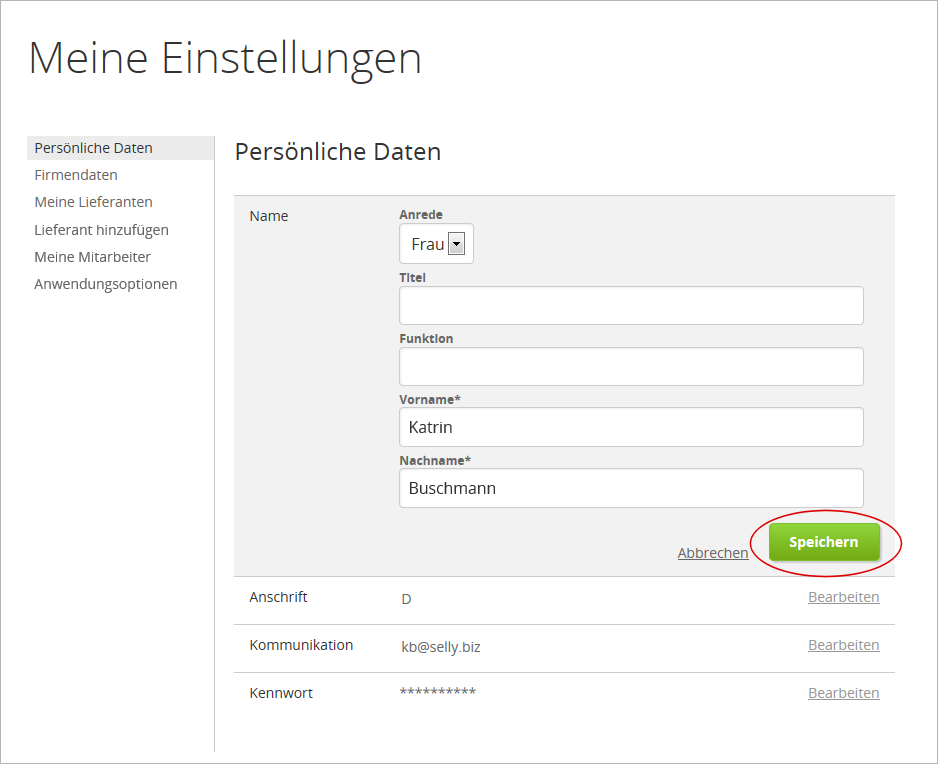Viewport: 938px width, 764px height.
Task: Open Bearbeiten for the Kennwort row
Action: click(x=843, y=694)
